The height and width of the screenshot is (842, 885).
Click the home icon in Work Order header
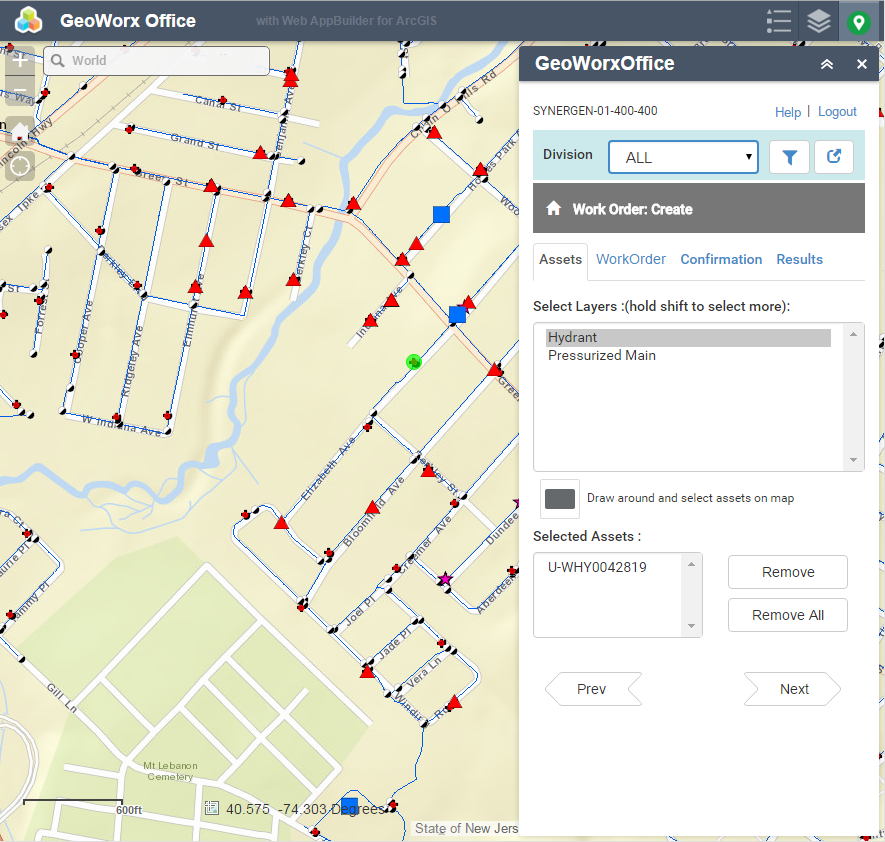(x=553, y=209)
